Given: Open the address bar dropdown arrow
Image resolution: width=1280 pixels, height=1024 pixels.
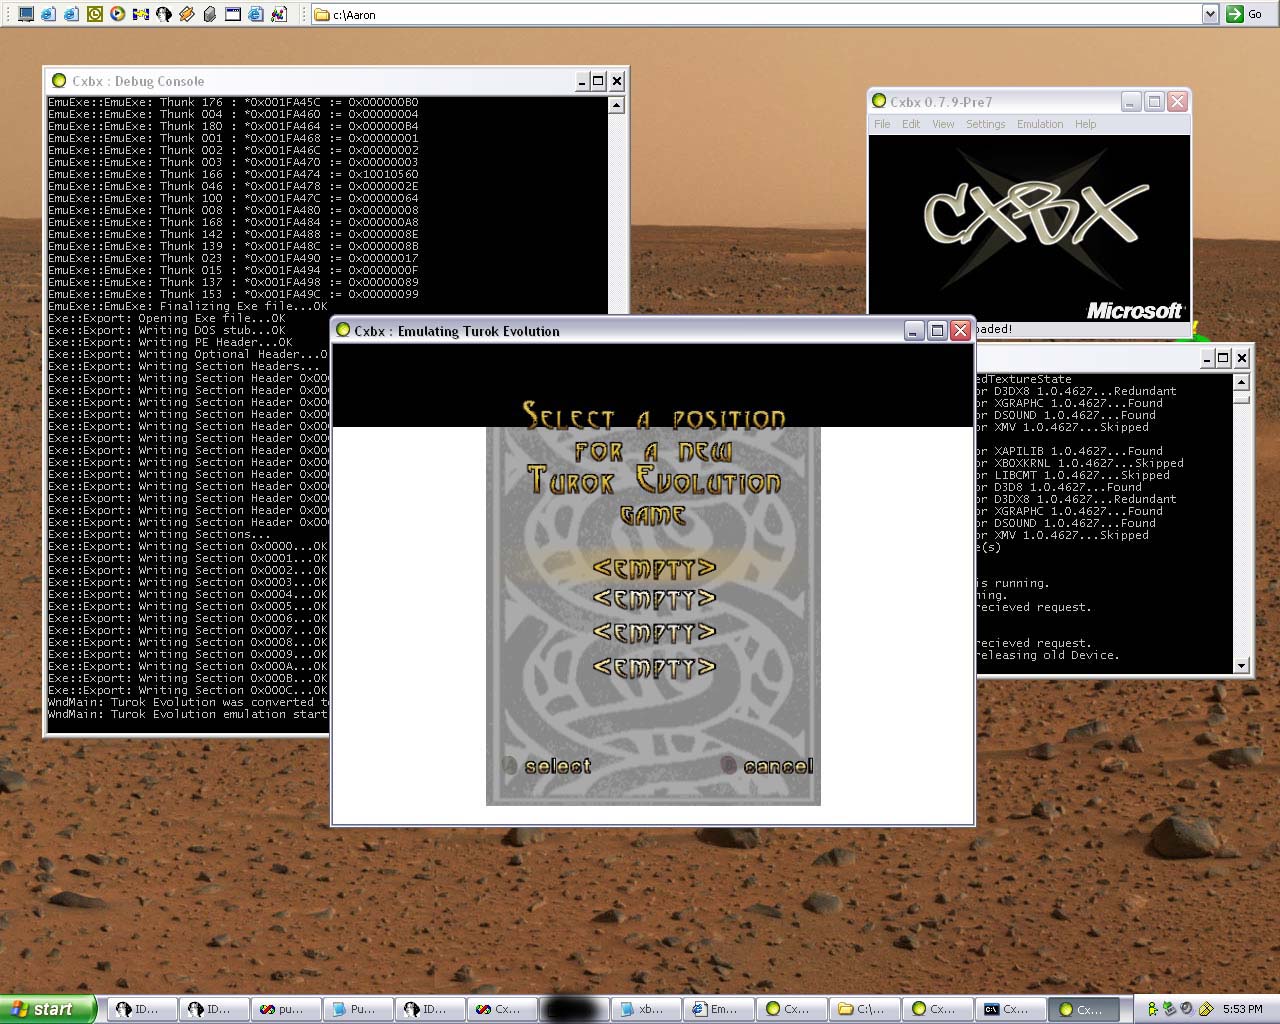Looking at the screenshot, I should (x=1210, y=14).
